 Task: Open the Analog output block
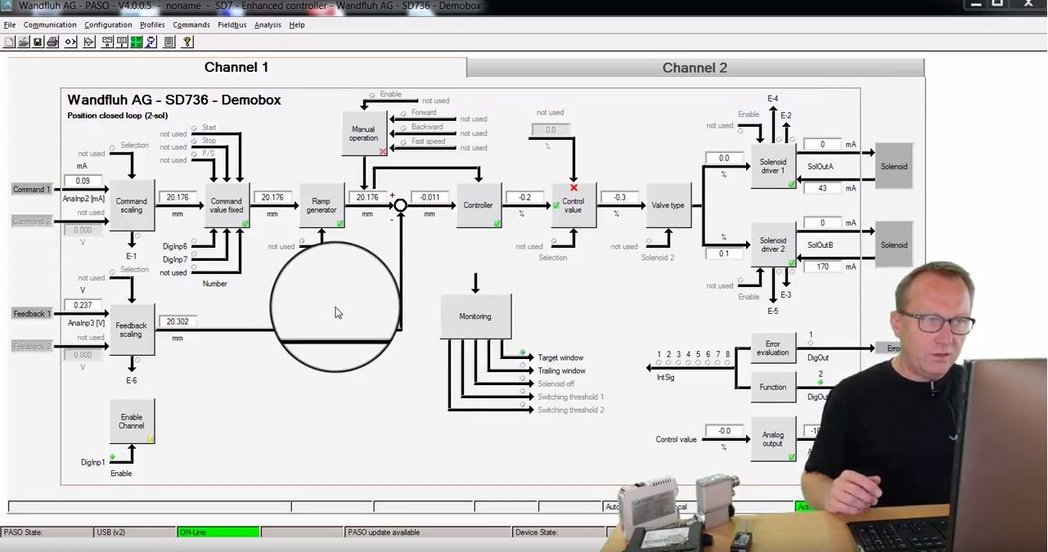pos(773,439)
